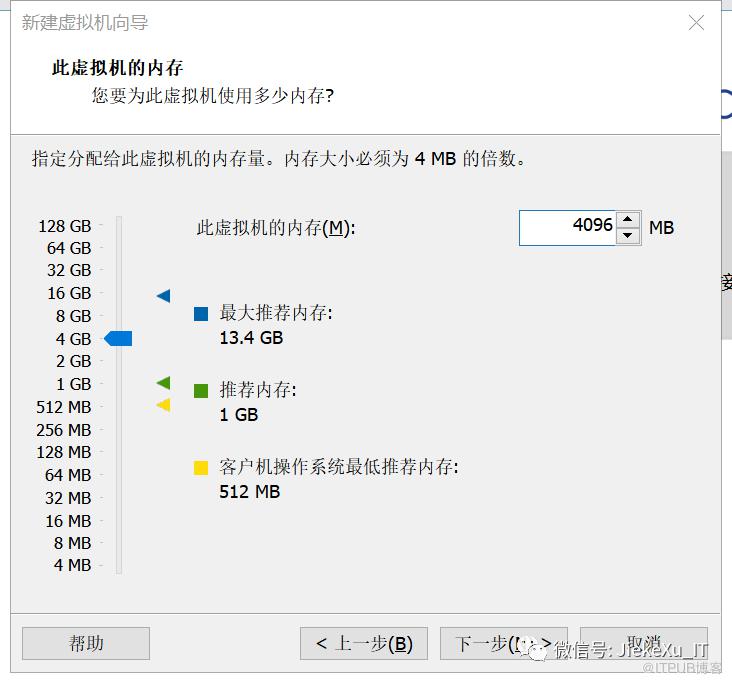Click the blue 最大推荐内存 legend square
The height and width of the screenshot is (683, 732).
201,314
